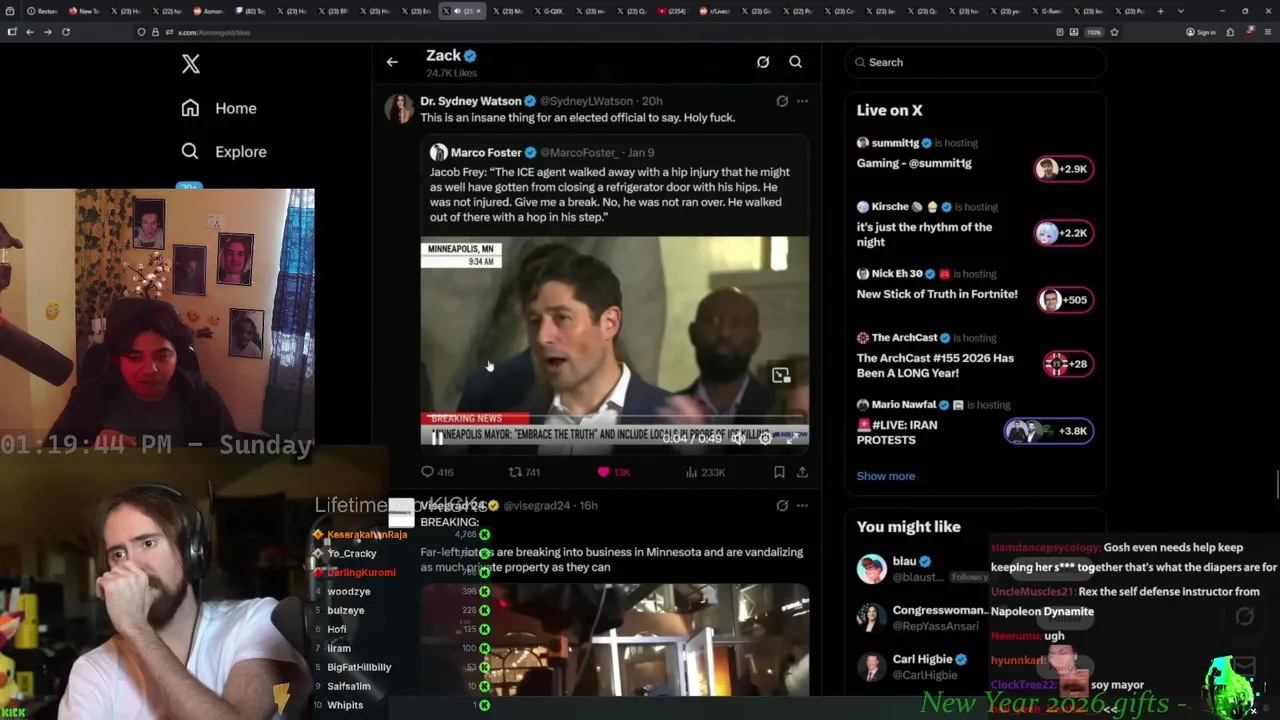Mute the video volume
This screenshot has width=1280, height=720.
pos(738,438)
